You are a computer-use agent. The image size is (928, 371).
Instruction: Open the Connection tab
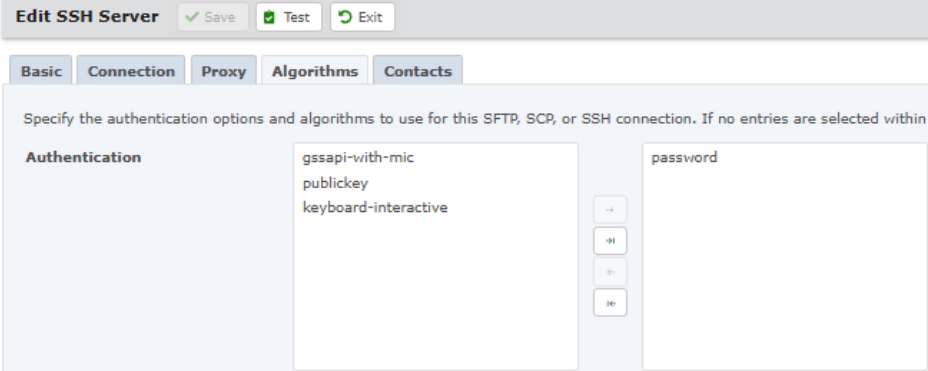131,71
